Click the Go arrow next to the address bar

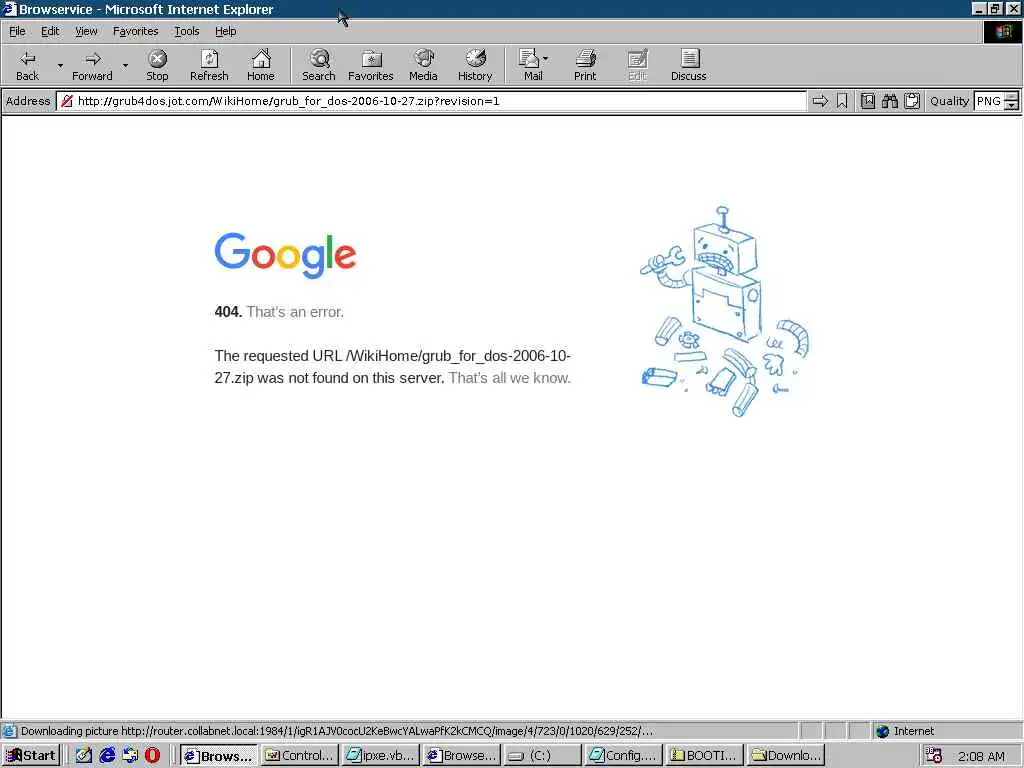[x=820, y=101]
